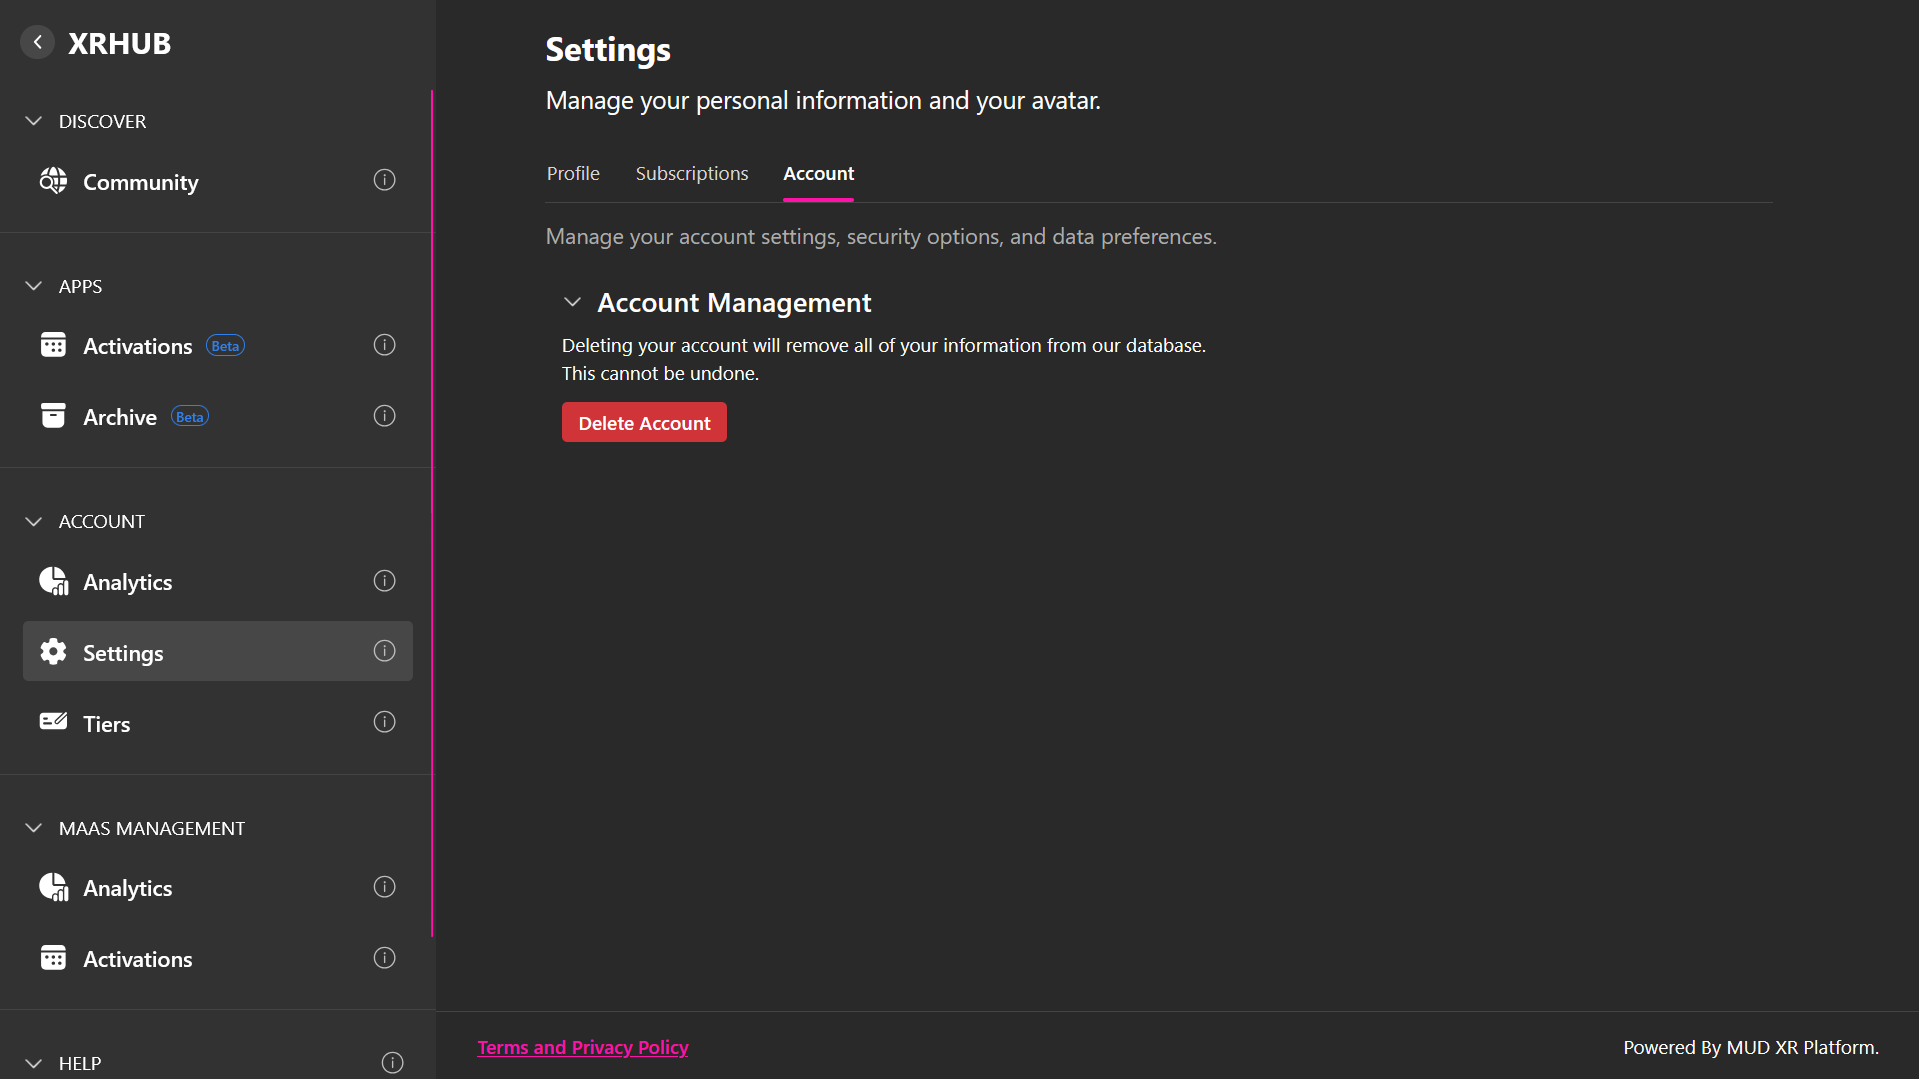
Task: Click the back arrow next to XRHUB
Action: coord(37,41)
